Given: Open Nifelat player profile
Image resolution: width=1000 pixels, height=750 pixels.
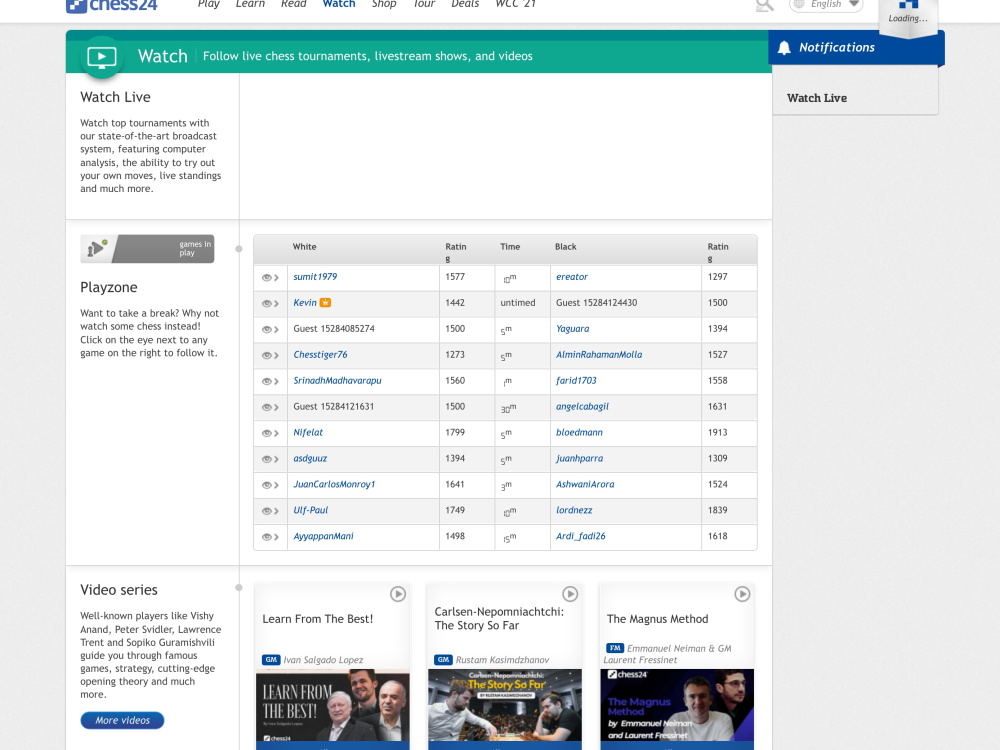Looking at the screenshot, I should pyautogui.click(x=308, y=432).
